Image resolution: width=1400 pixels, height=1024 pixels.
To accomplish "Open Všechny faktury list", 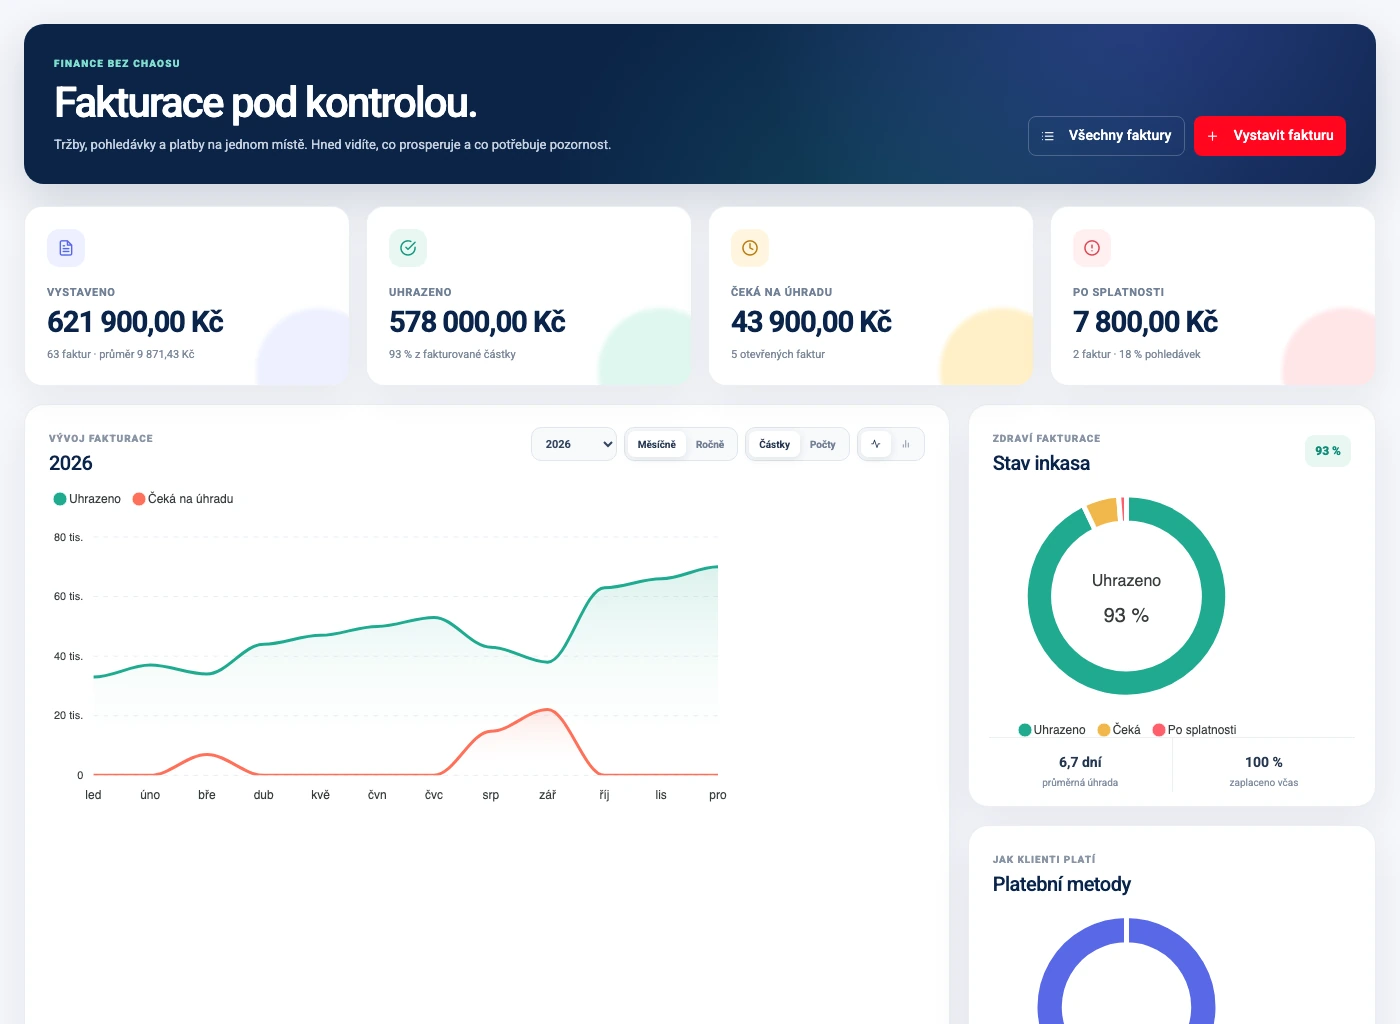I will coord(1106,136).
